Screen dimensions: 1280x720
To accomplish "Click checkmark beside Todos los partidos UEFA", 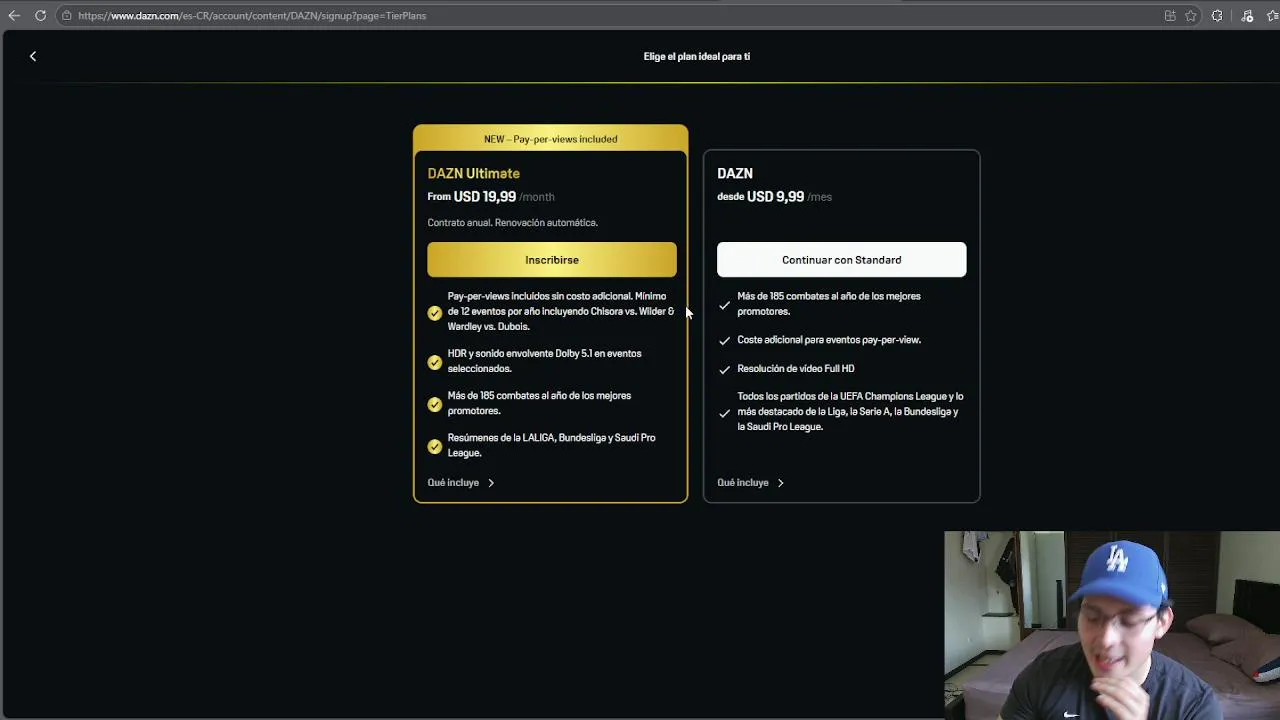I will pyautogui.click(x=725, y=413).
